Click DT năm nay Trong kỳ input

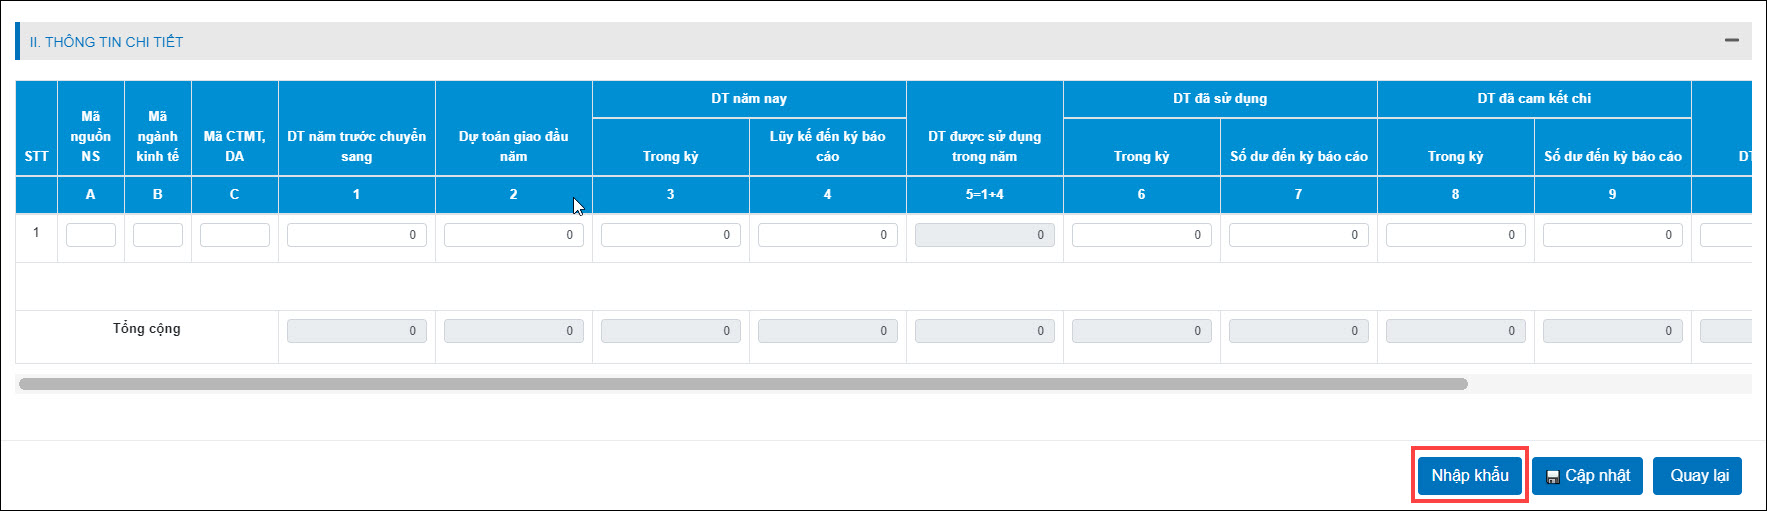tap(671, 235)
